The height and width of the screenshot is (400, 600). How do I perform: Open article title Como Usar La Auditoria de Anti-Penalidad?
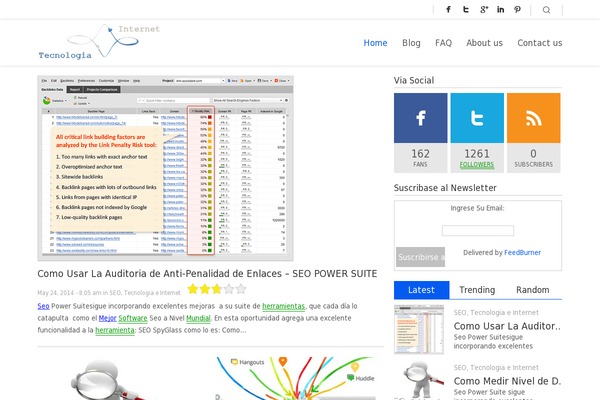point(207,274)
